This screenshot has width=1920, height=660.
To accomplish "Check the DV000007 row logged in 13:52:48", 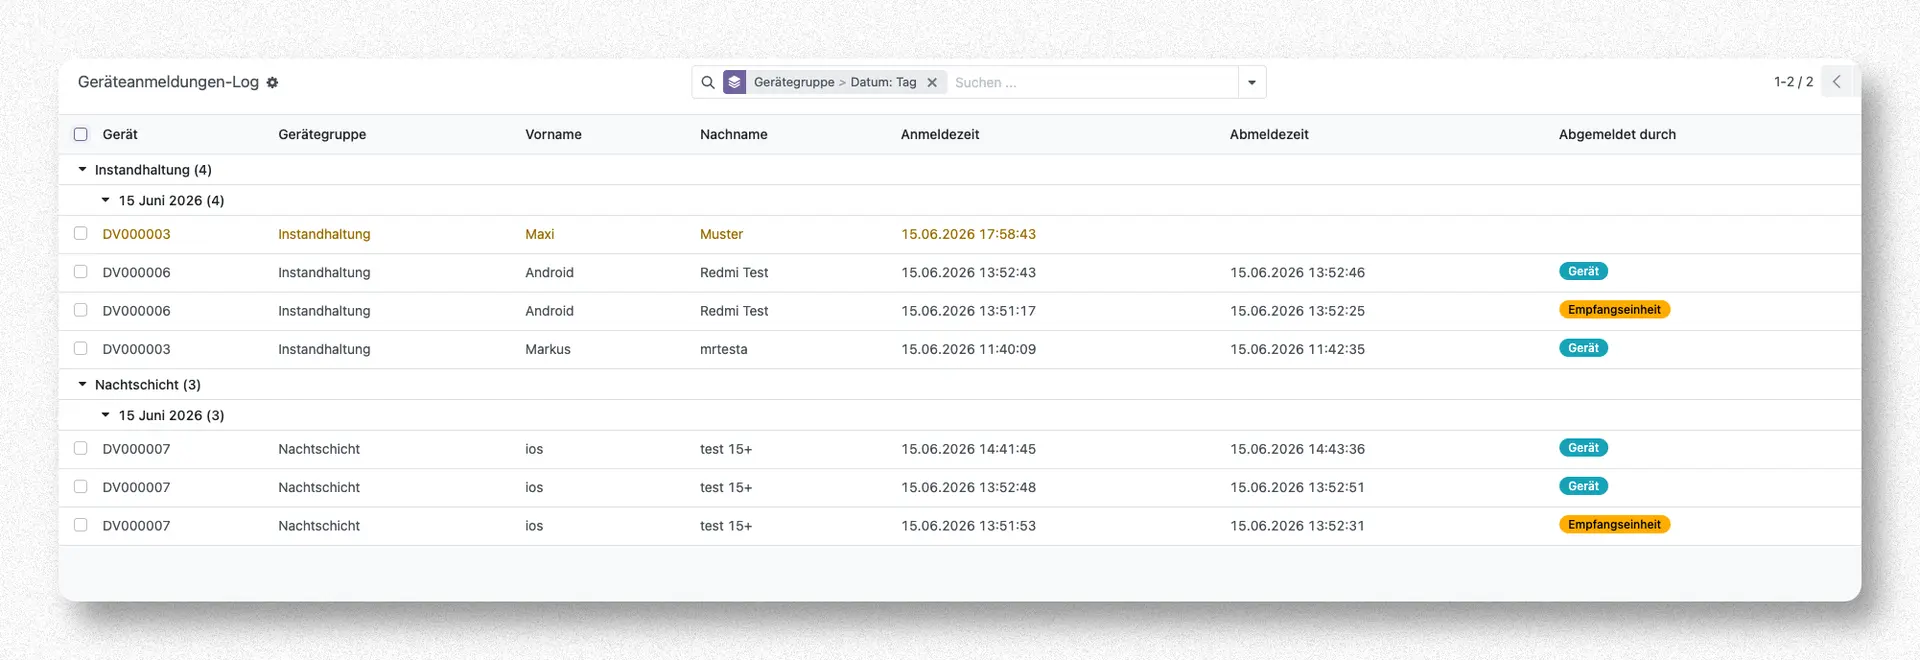I will point(81,486).
